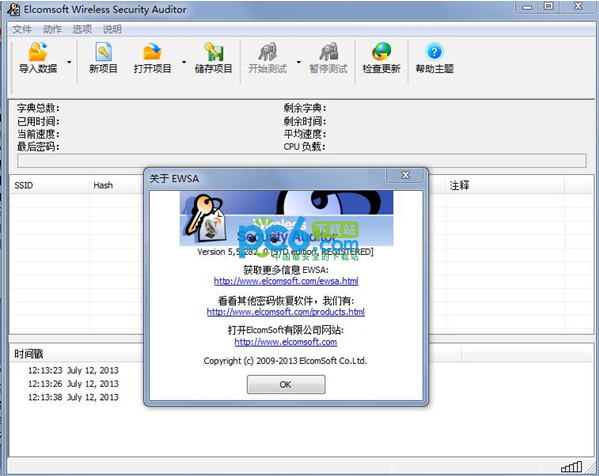Expand the Start Test dropdown arrow
Image resolution: width=599 pixels, height=476 pixels.
pos(299,62)
